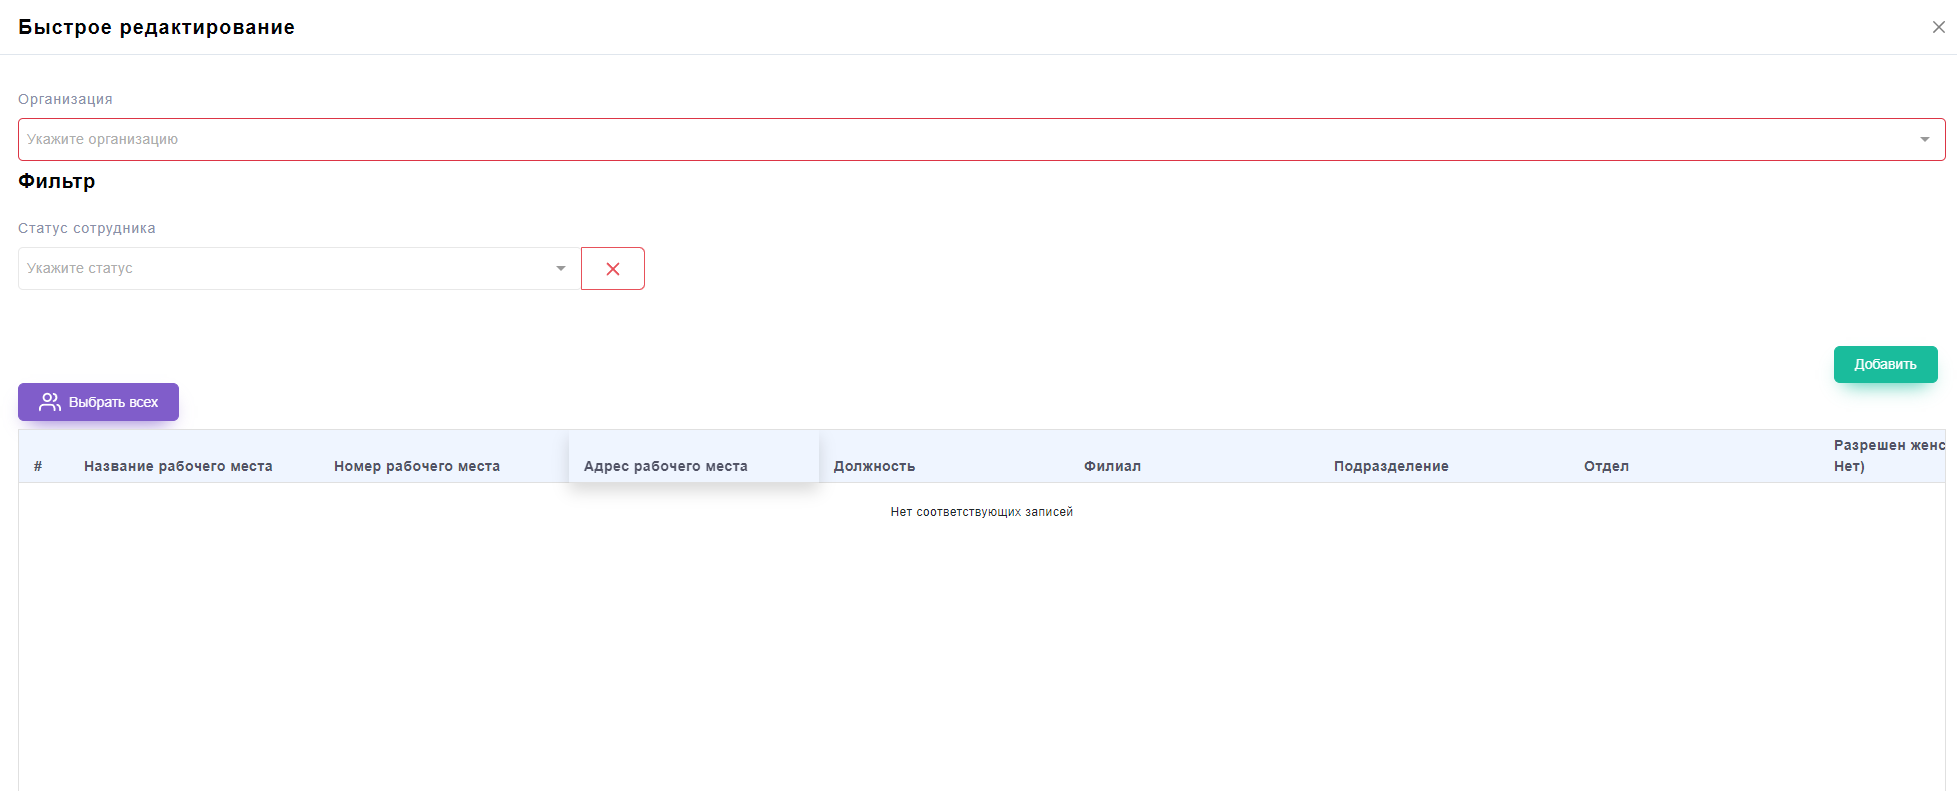Click the Организация field label
The image size is (1957, 791).
pos(65,99)
